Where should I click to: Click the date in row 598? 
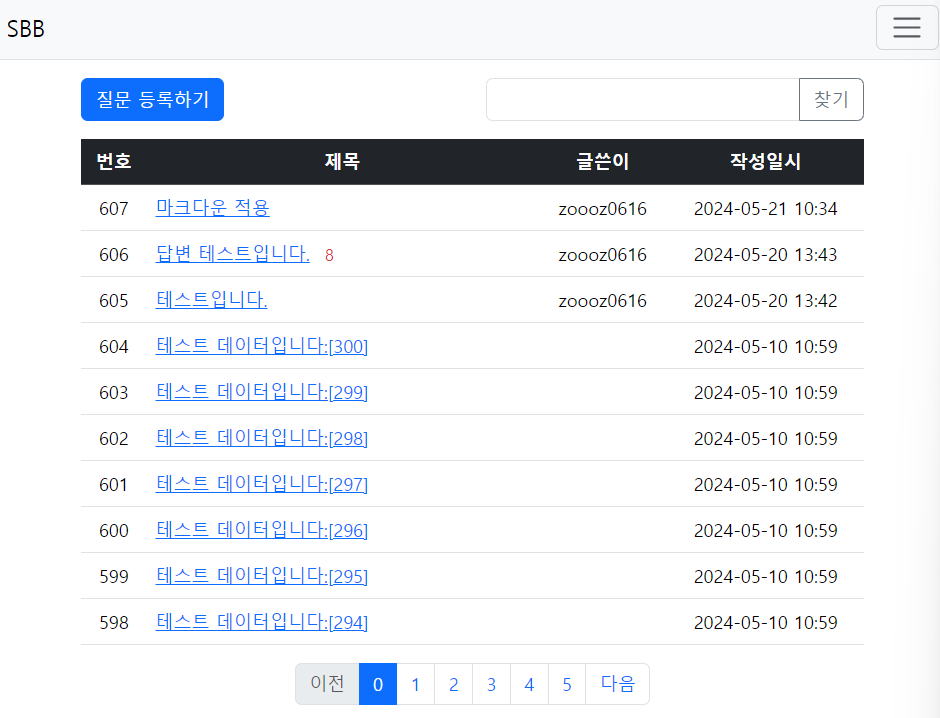coord(766,623)
